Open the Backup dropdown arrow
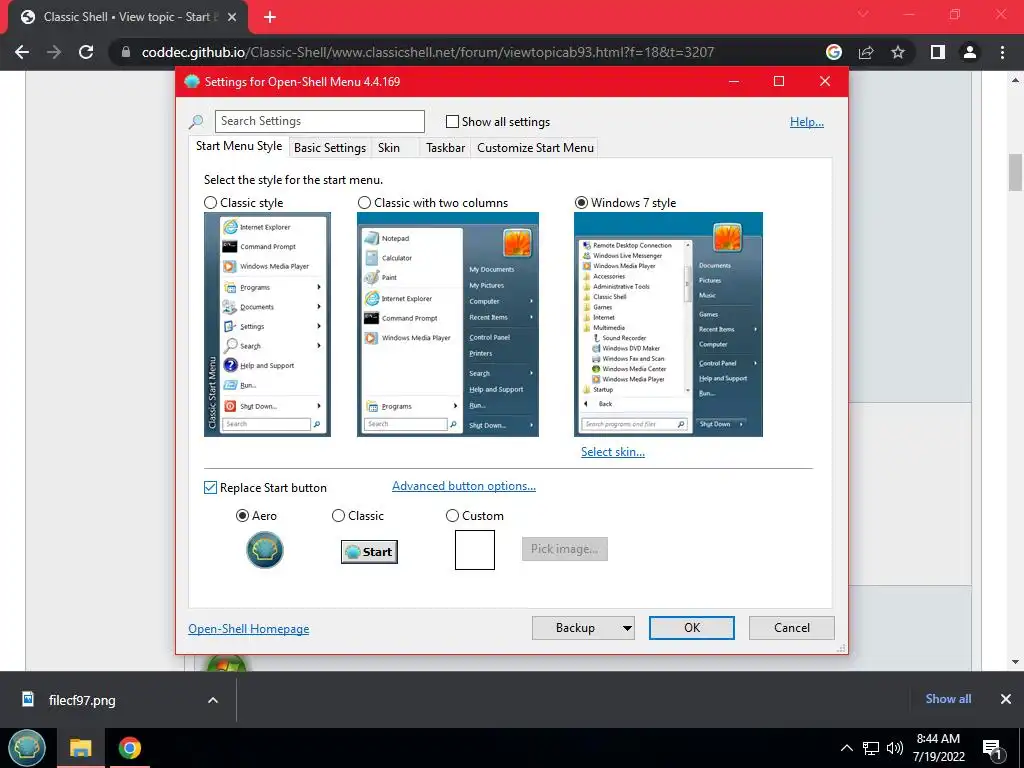 pos(627,628)
